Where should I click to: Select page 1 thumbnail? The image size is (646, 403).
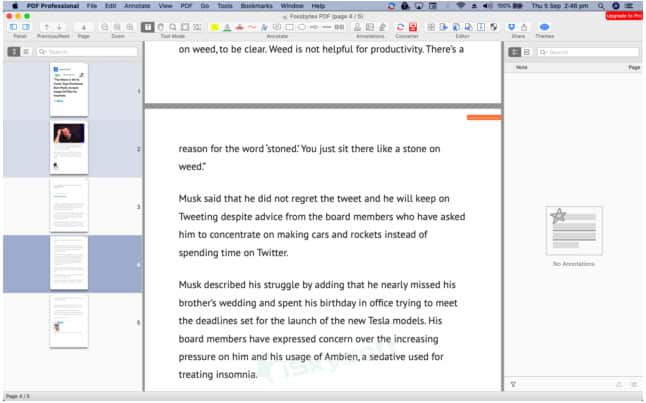pos(69,89)
